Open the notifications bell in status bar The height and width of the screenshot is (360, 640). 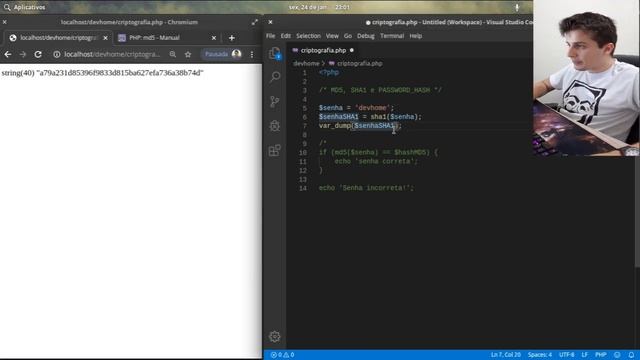click(631, 355)
